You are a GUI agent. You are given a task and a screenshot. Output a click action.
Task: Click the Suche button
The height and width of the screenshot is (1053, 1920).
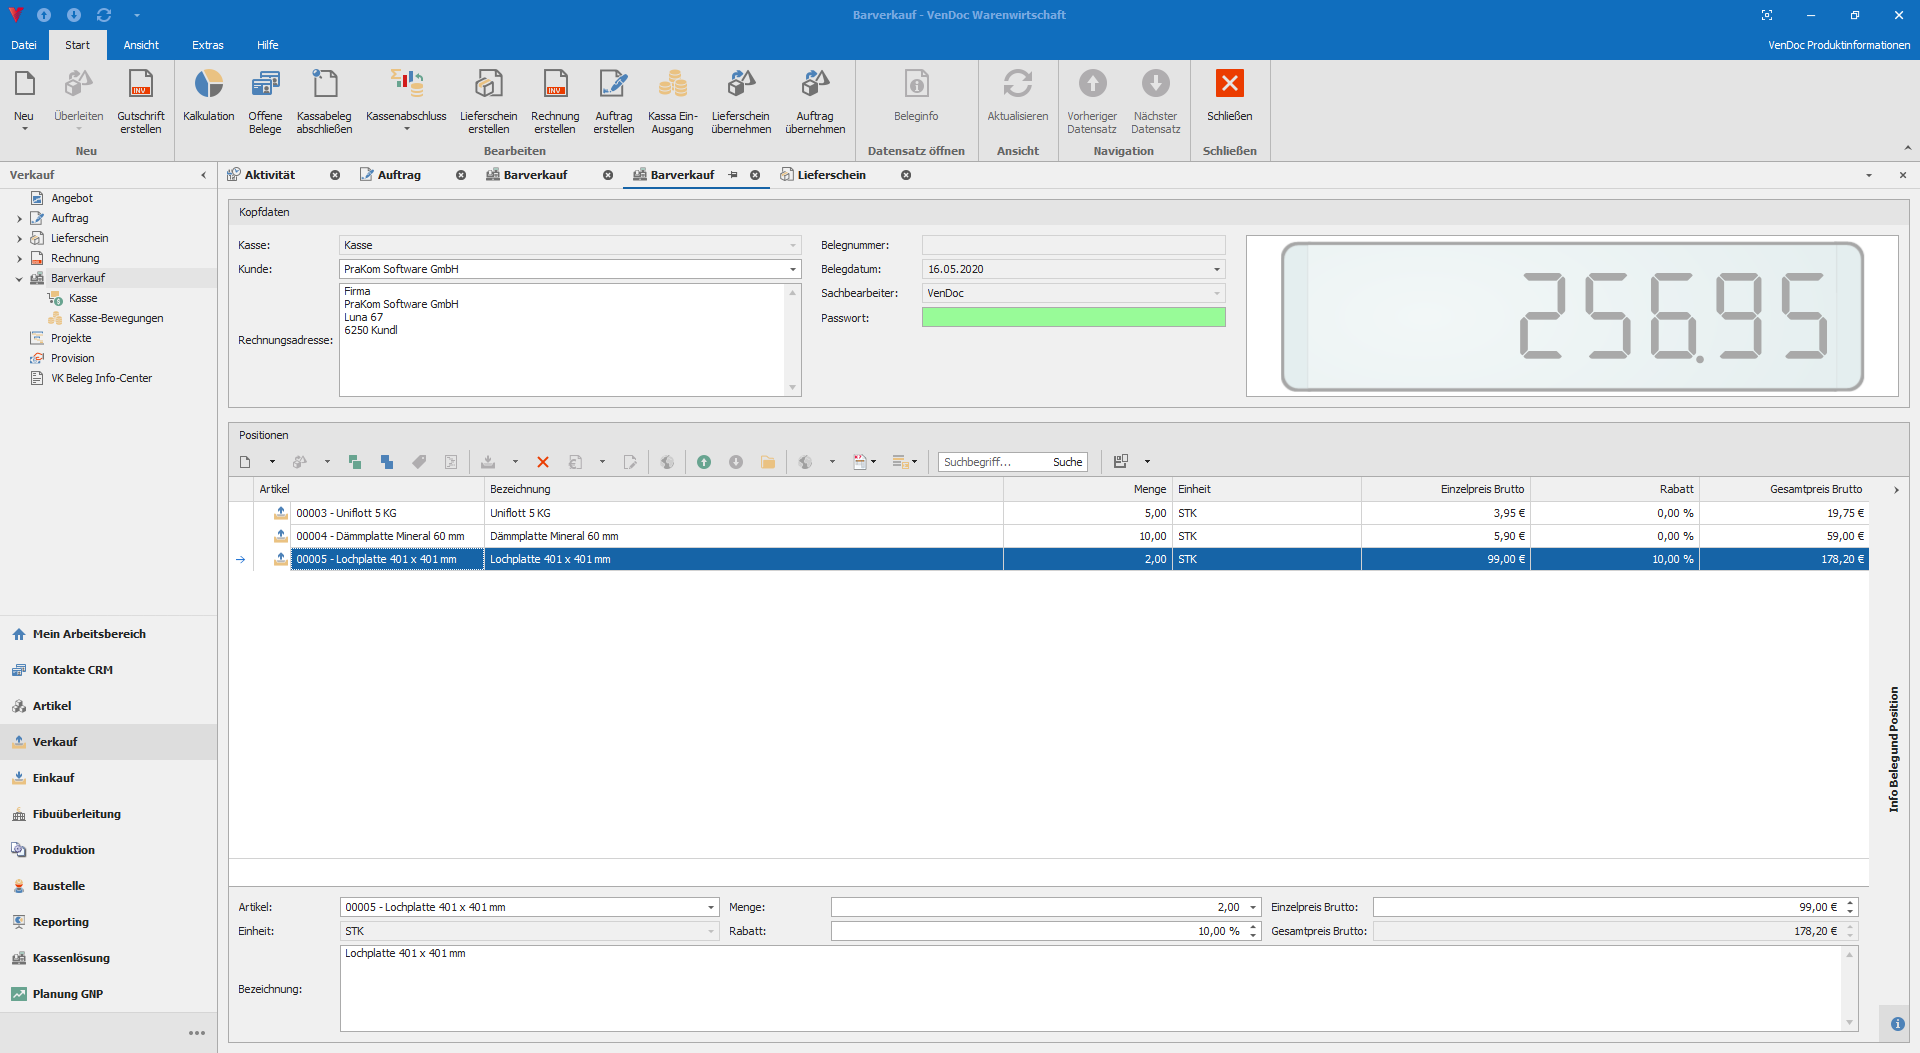(1067, 462)
